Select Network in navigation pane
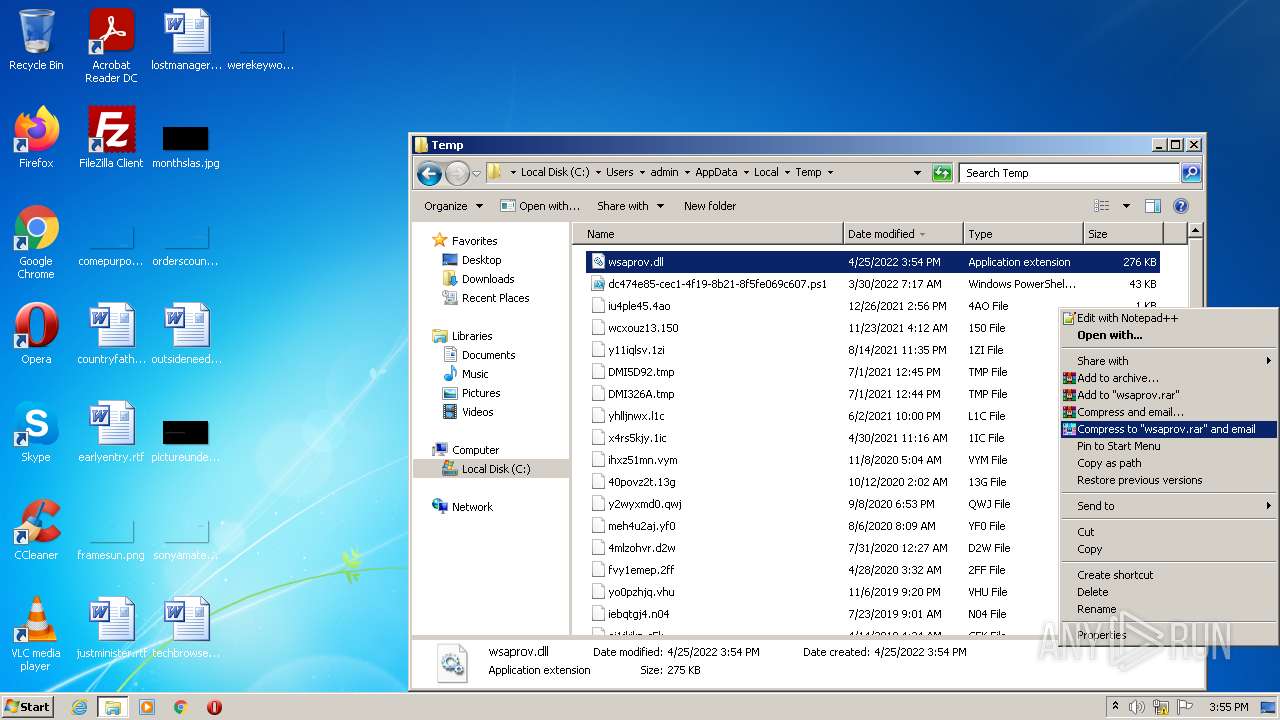This screenshot has height=720, width=1280. click(x=462, y=507)
